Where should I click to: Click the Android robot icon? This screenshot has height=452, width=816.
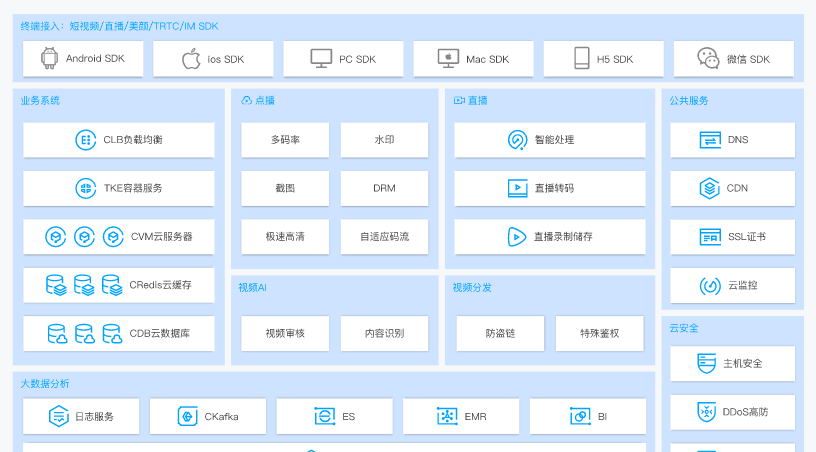tap(49, 58)
